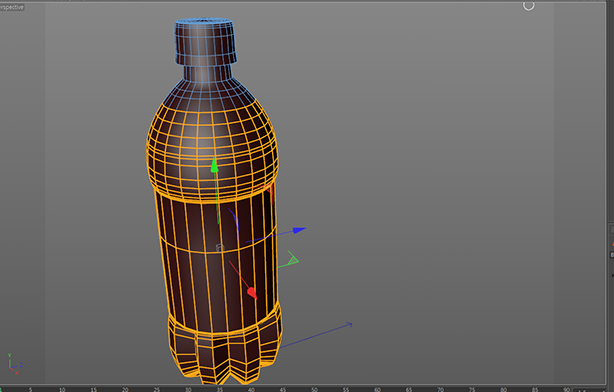Select the bottle's ridged base section
This screenshot has width=614, height=392.
click(x=225, y=349)
